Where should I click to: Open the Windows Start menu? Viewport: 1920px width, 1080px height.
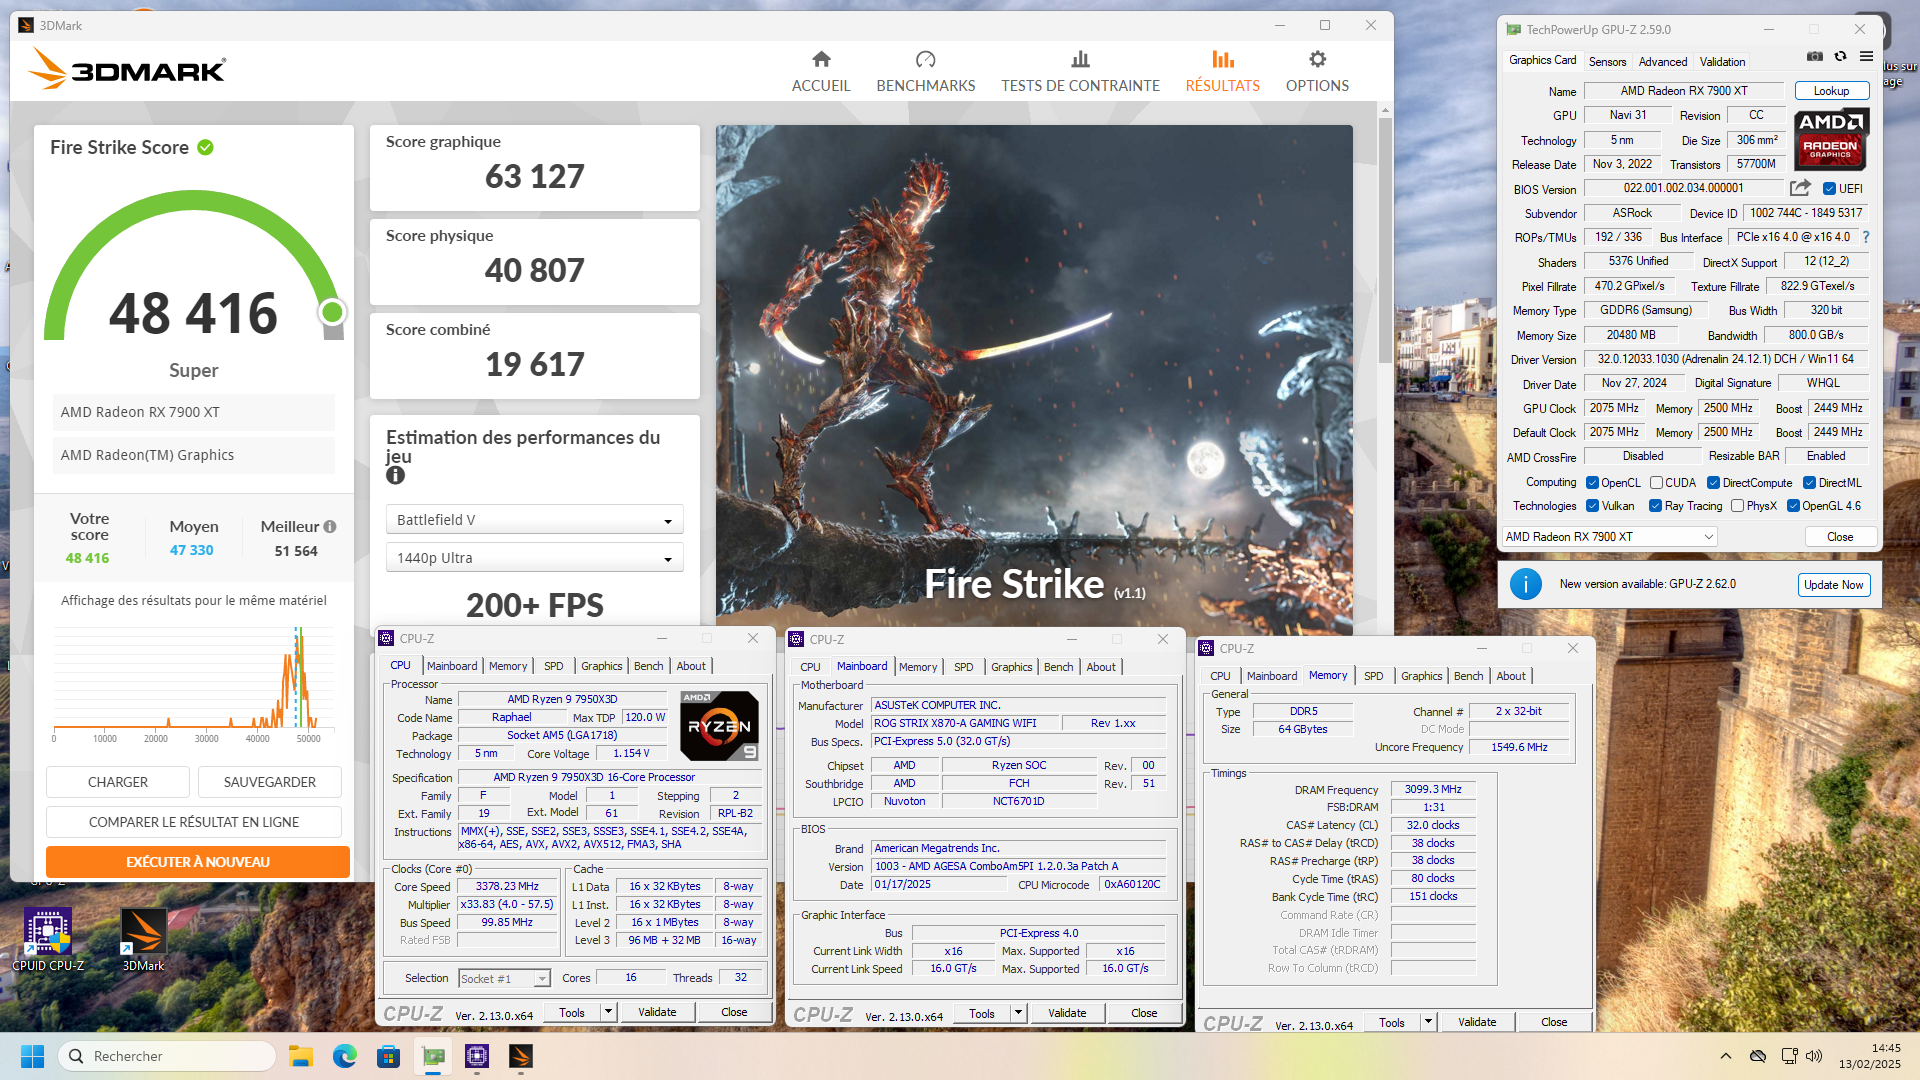[x=33, y=1056]
